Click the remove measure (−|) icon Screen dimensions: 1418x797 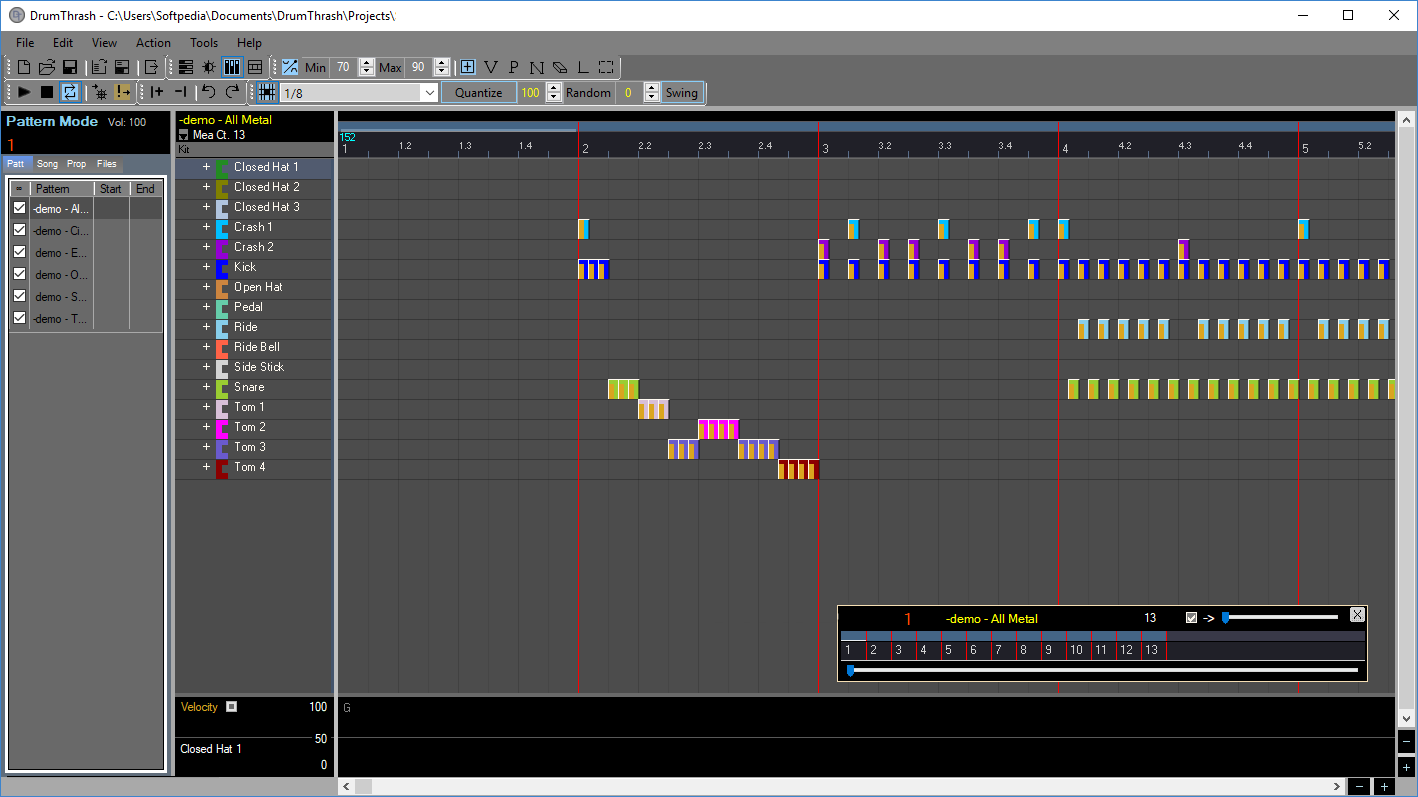point(181,92)
